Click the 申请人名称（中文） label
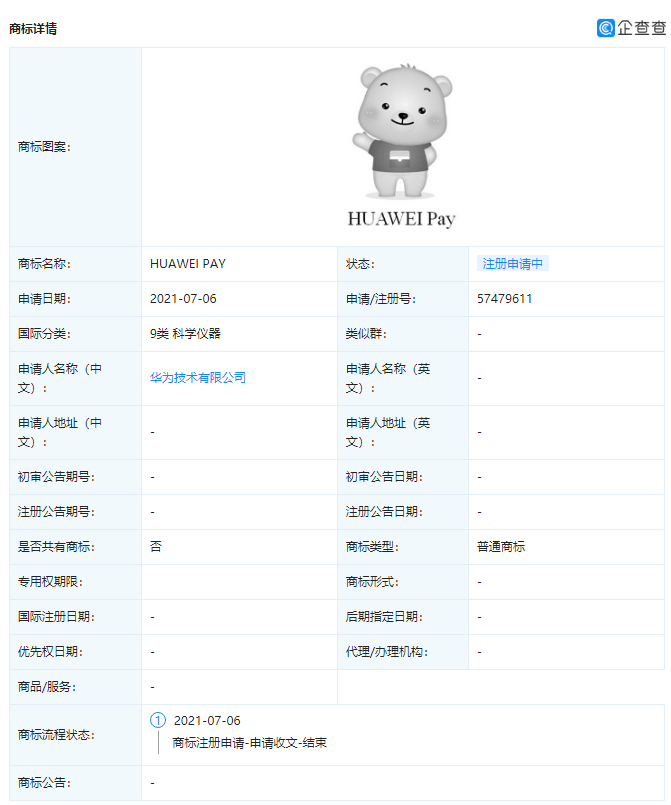The image size is (671, 805). pos(60,378)
